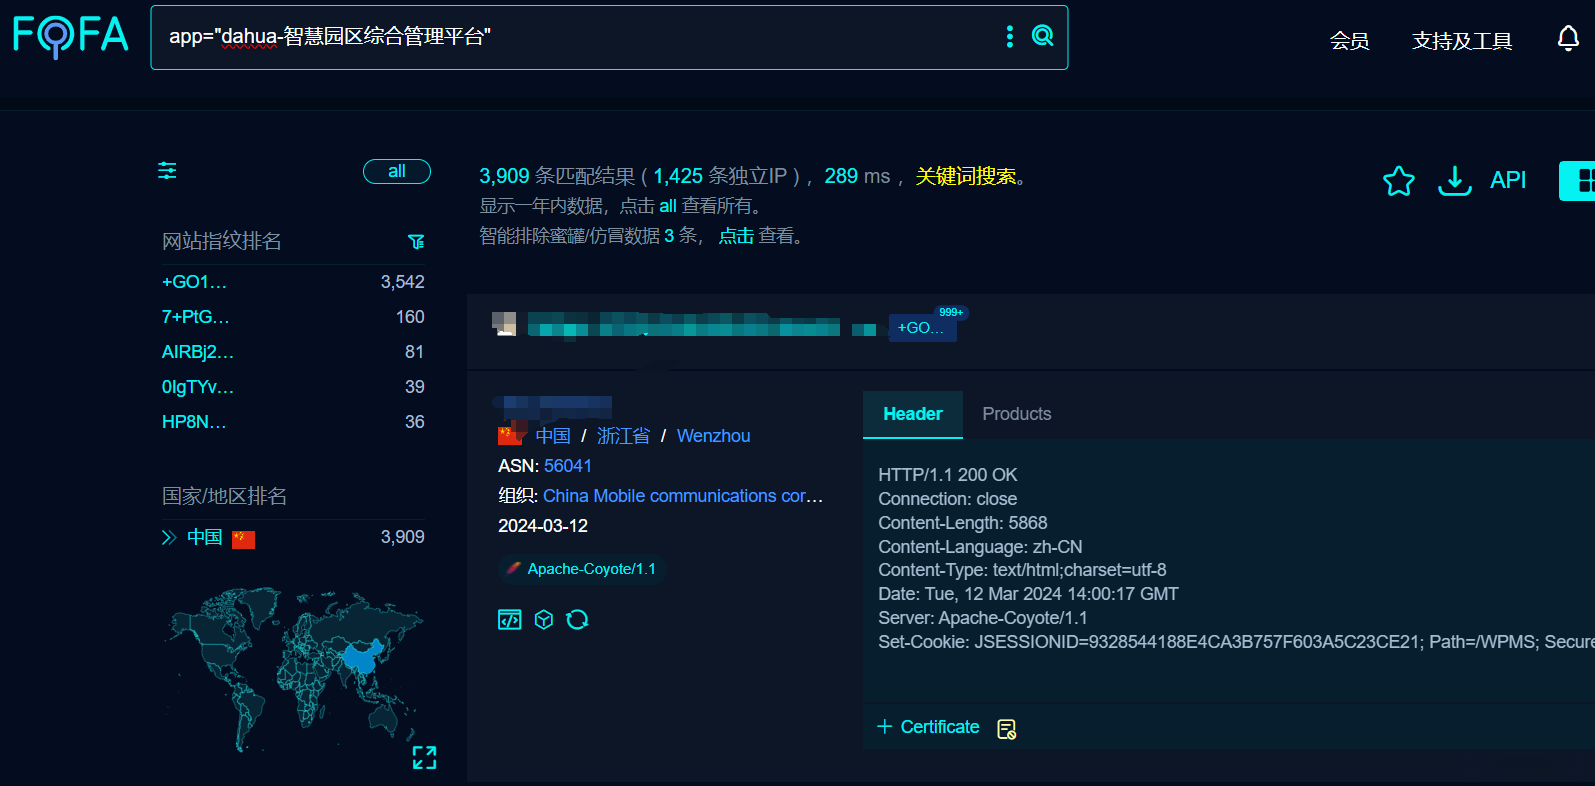1595x786 pixels.
Task: Open the notifications bell
Action: (1568, 39)
